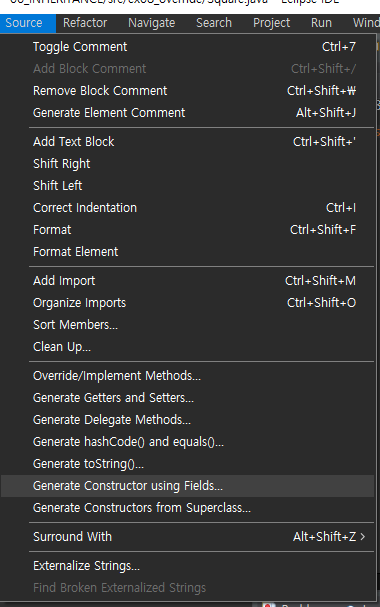Select Generate Element Comment
The width and height of the screenshot is (380, 607).
click(188, 113)
